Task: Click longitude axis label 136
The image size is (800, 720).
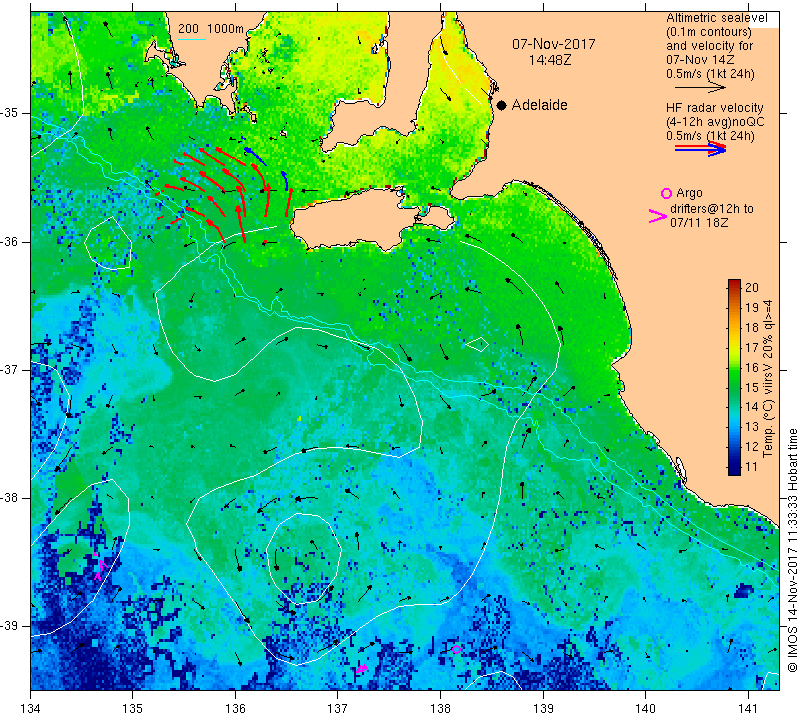Action: [235, 709]
